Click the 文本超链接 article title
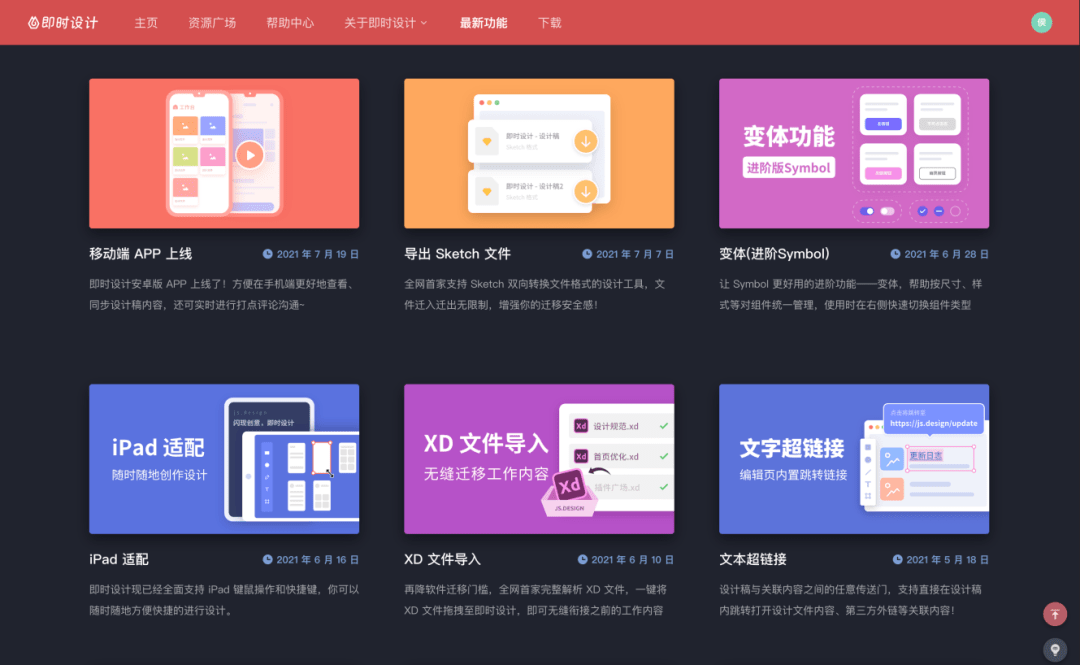Screen dimensions: 1080x665 [753, 559]
